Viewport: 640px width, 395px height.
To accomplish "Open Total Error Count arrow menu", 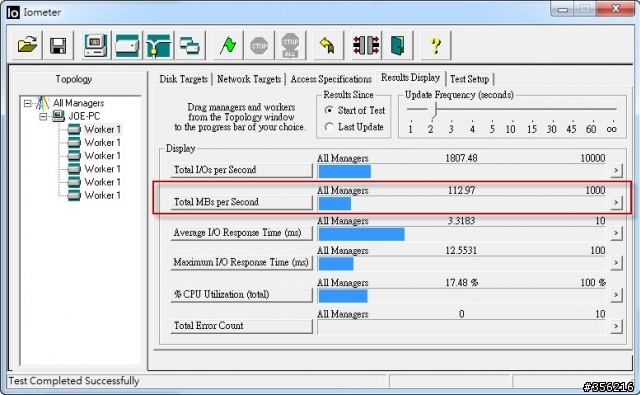I will coord(616,326).
